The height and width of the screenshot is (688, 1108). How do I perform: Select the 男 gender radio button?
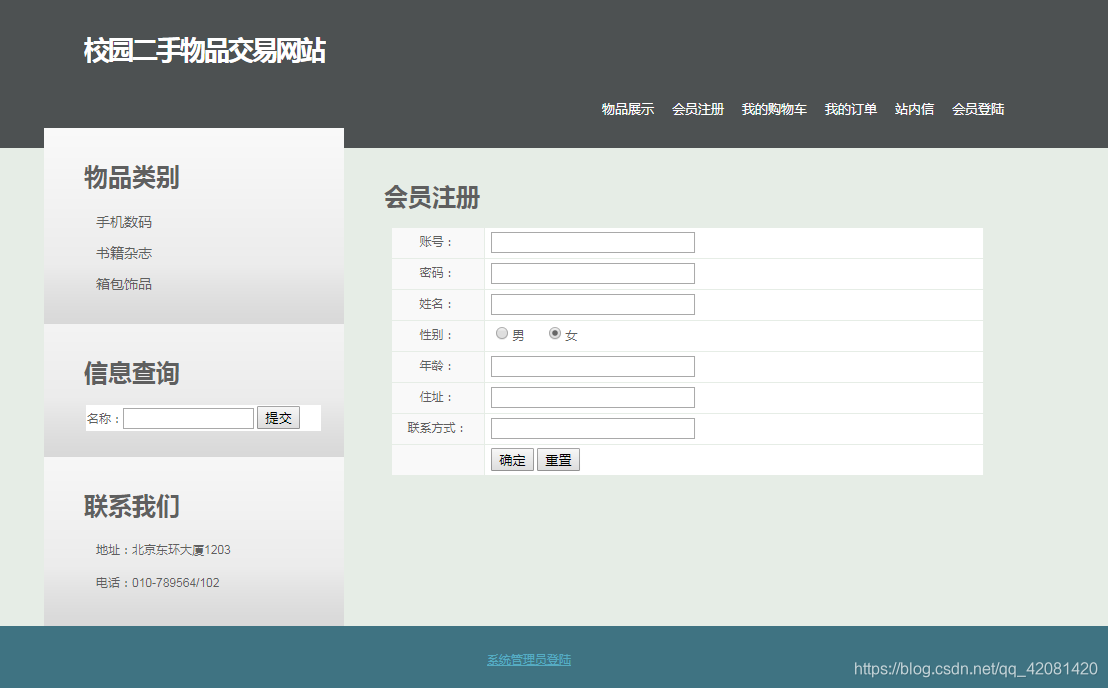(501, 333)
